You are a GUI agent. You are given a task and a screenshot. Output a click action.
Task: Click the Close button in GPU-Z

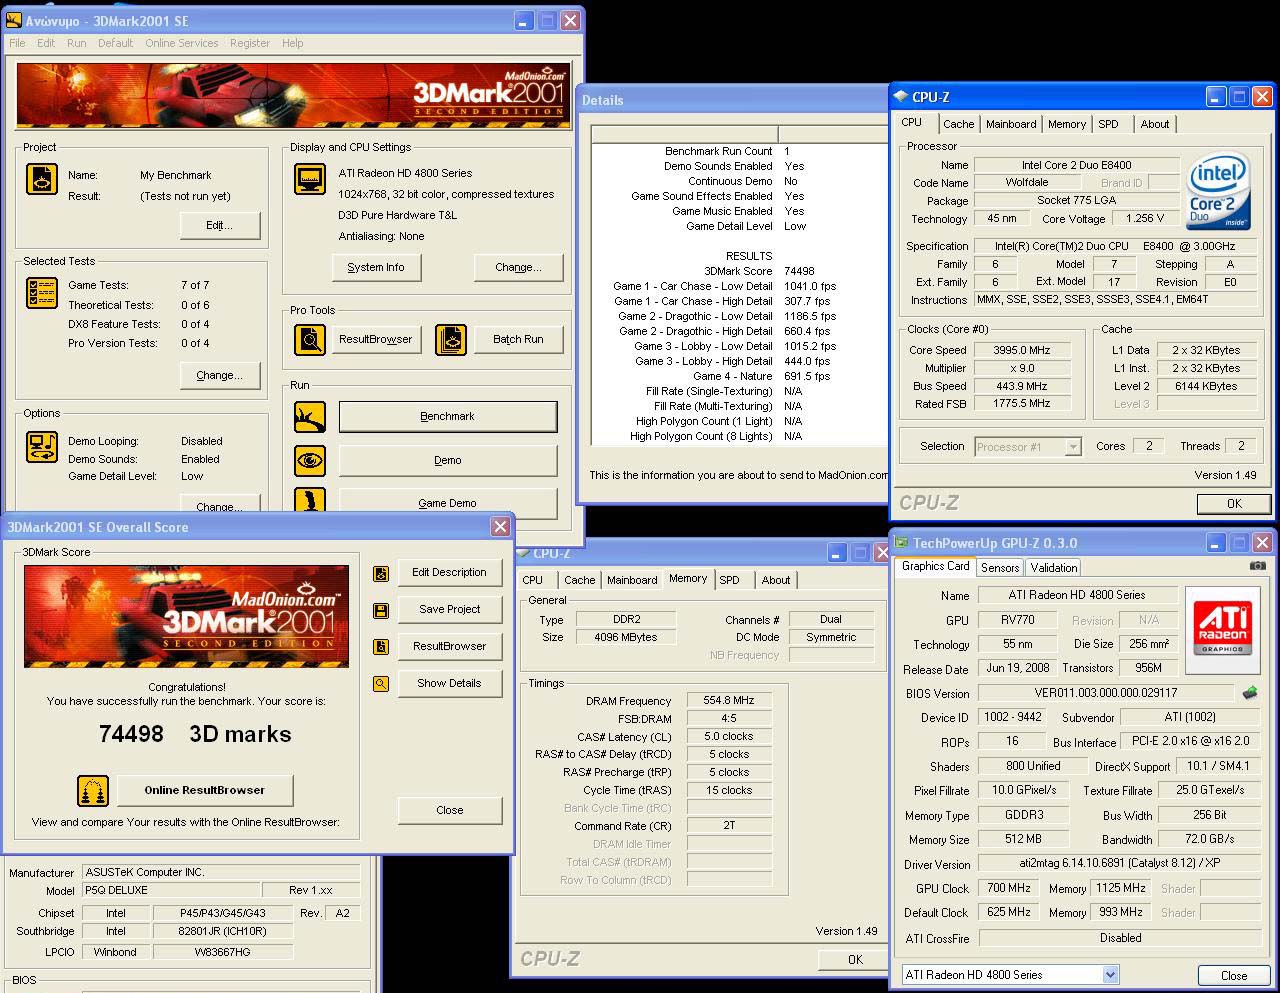point(1234,975)
